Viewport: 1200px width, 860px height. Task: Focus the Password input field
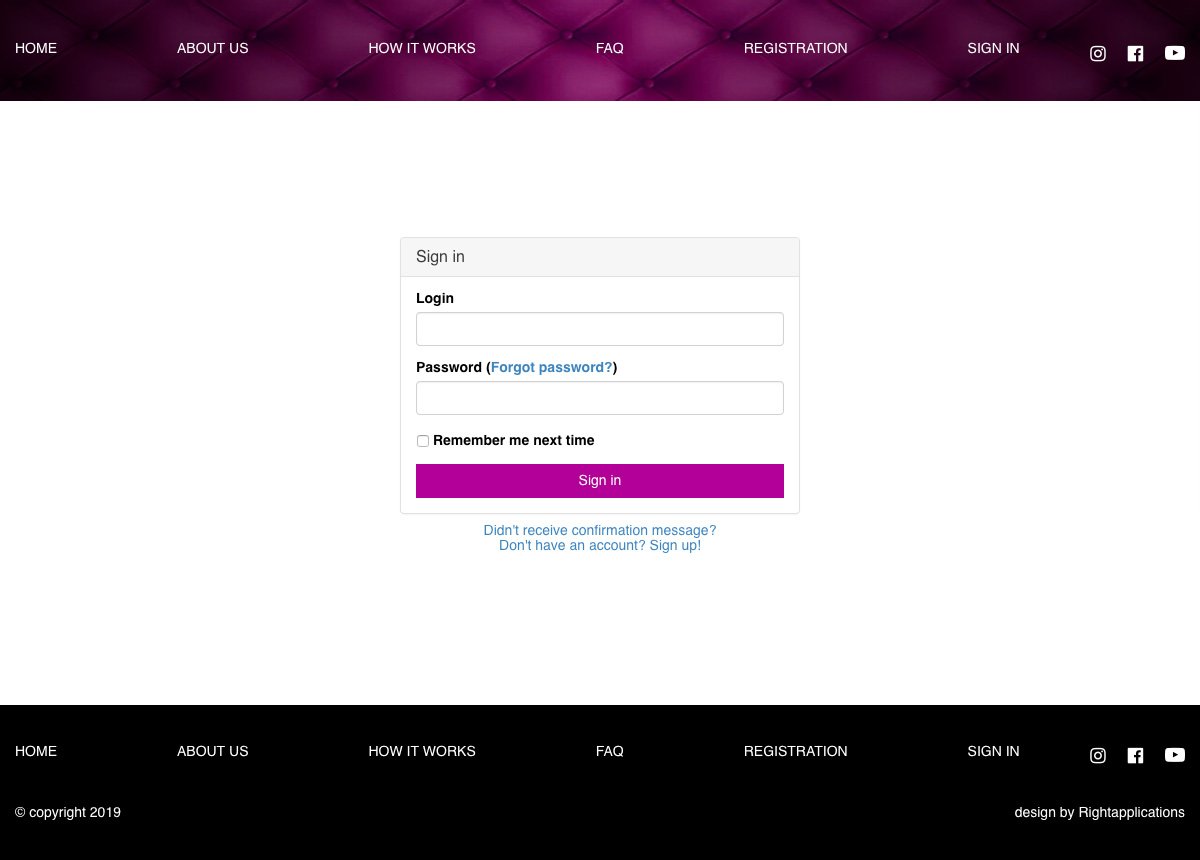(x=600, y=398)
